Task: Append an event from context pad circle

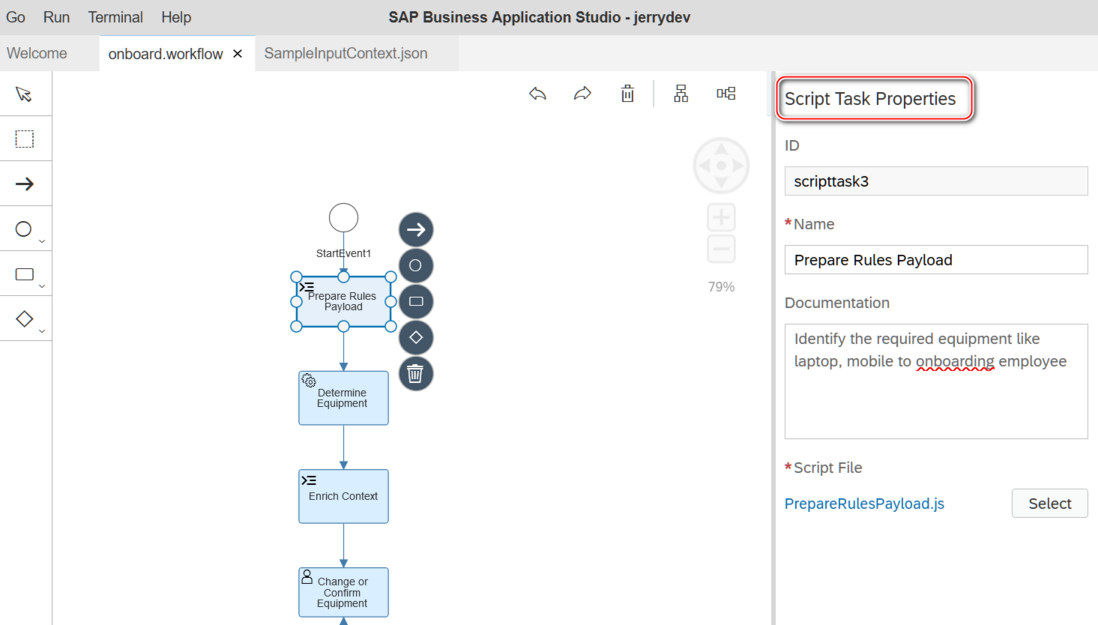Action: (416, 266)
